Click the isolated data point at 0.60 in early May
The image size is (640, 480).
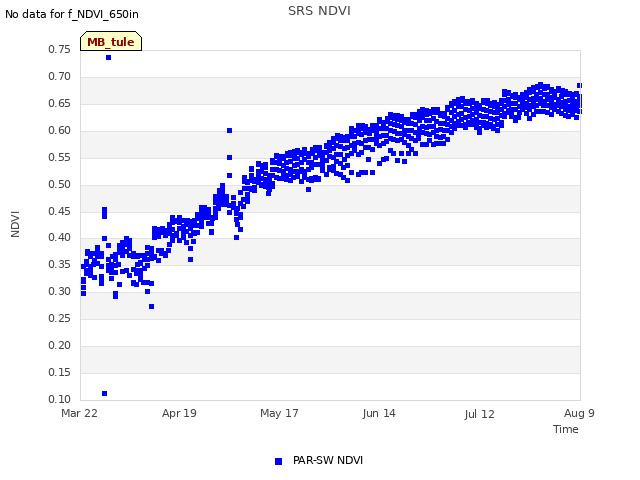click(x=229, y=131)
